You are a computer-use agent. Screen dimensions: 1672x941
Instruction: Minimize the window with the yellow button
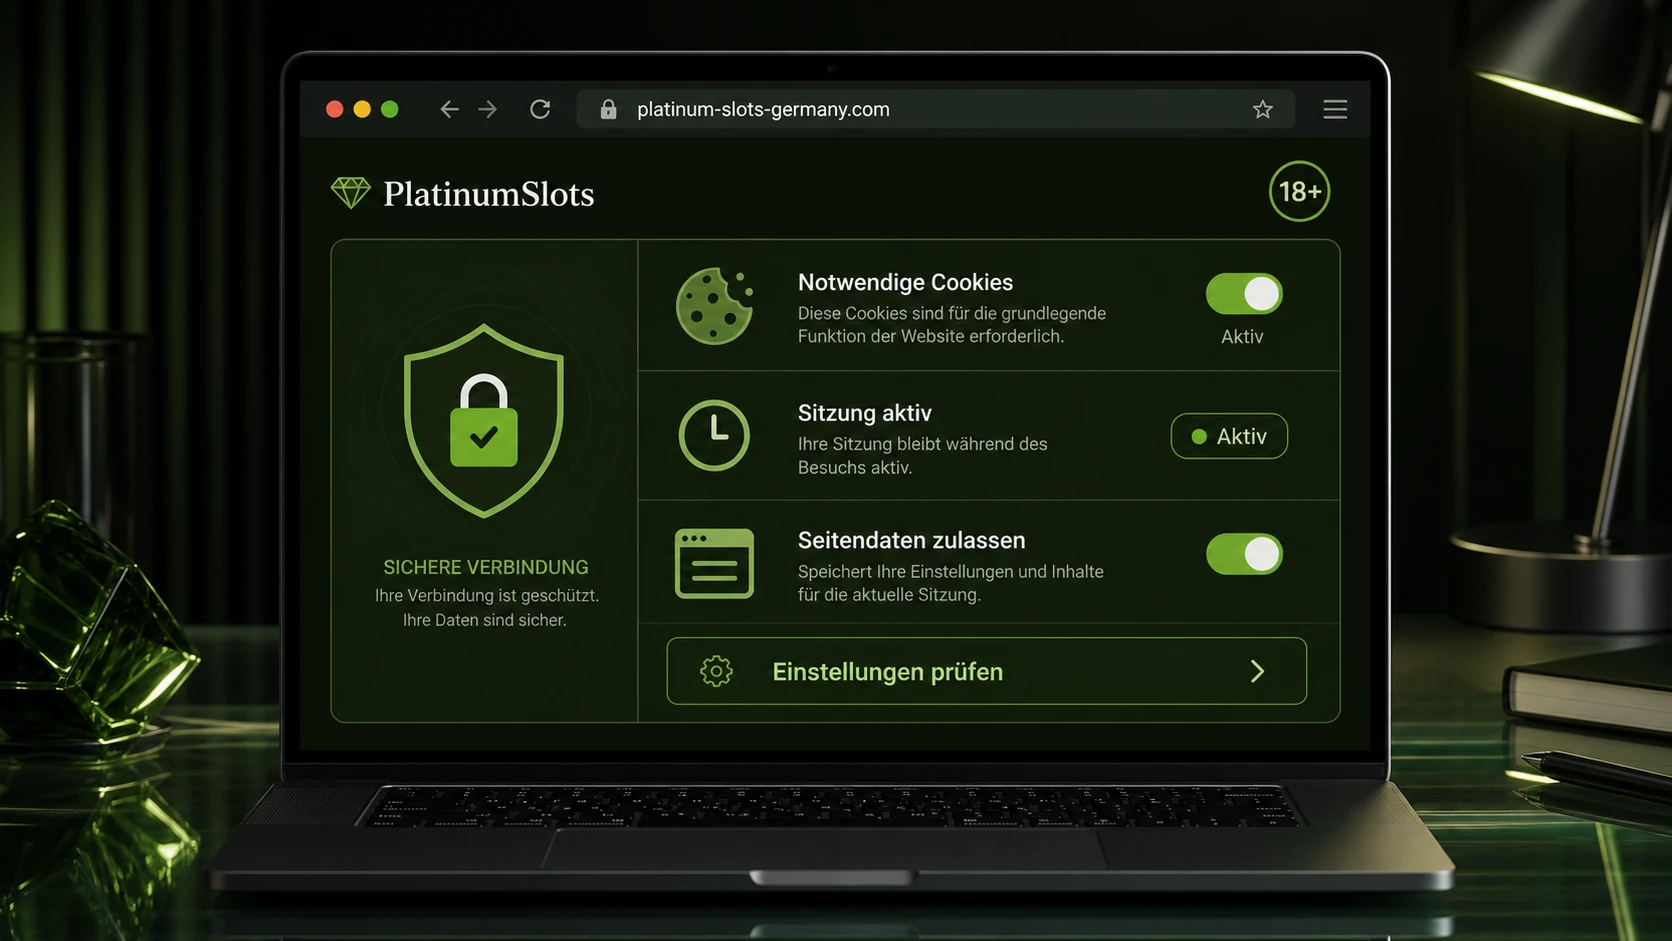[x=362, y=109]
